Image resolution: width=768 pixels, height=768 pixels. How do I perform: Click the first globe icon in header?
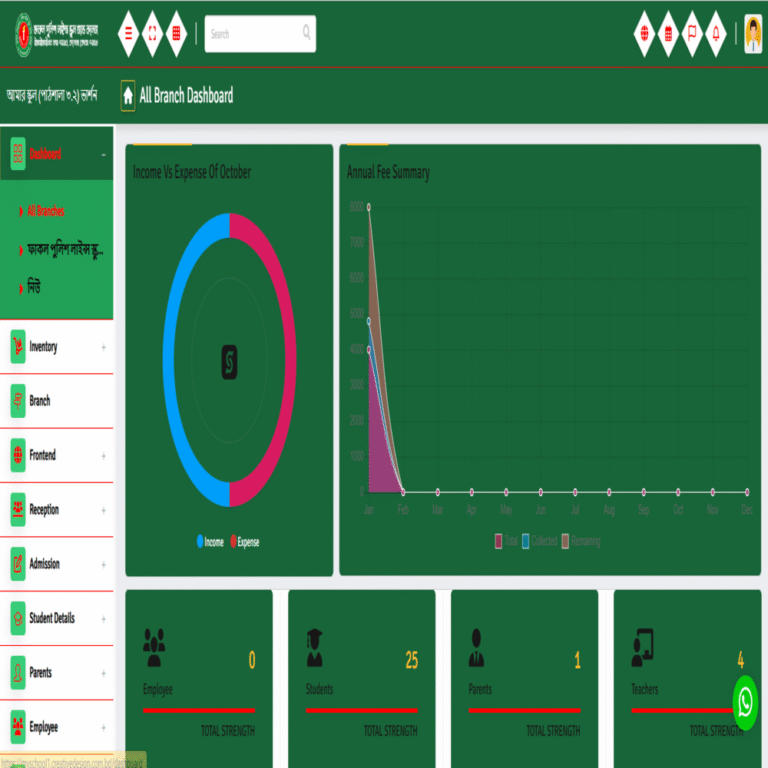click(x=644, y=33)
